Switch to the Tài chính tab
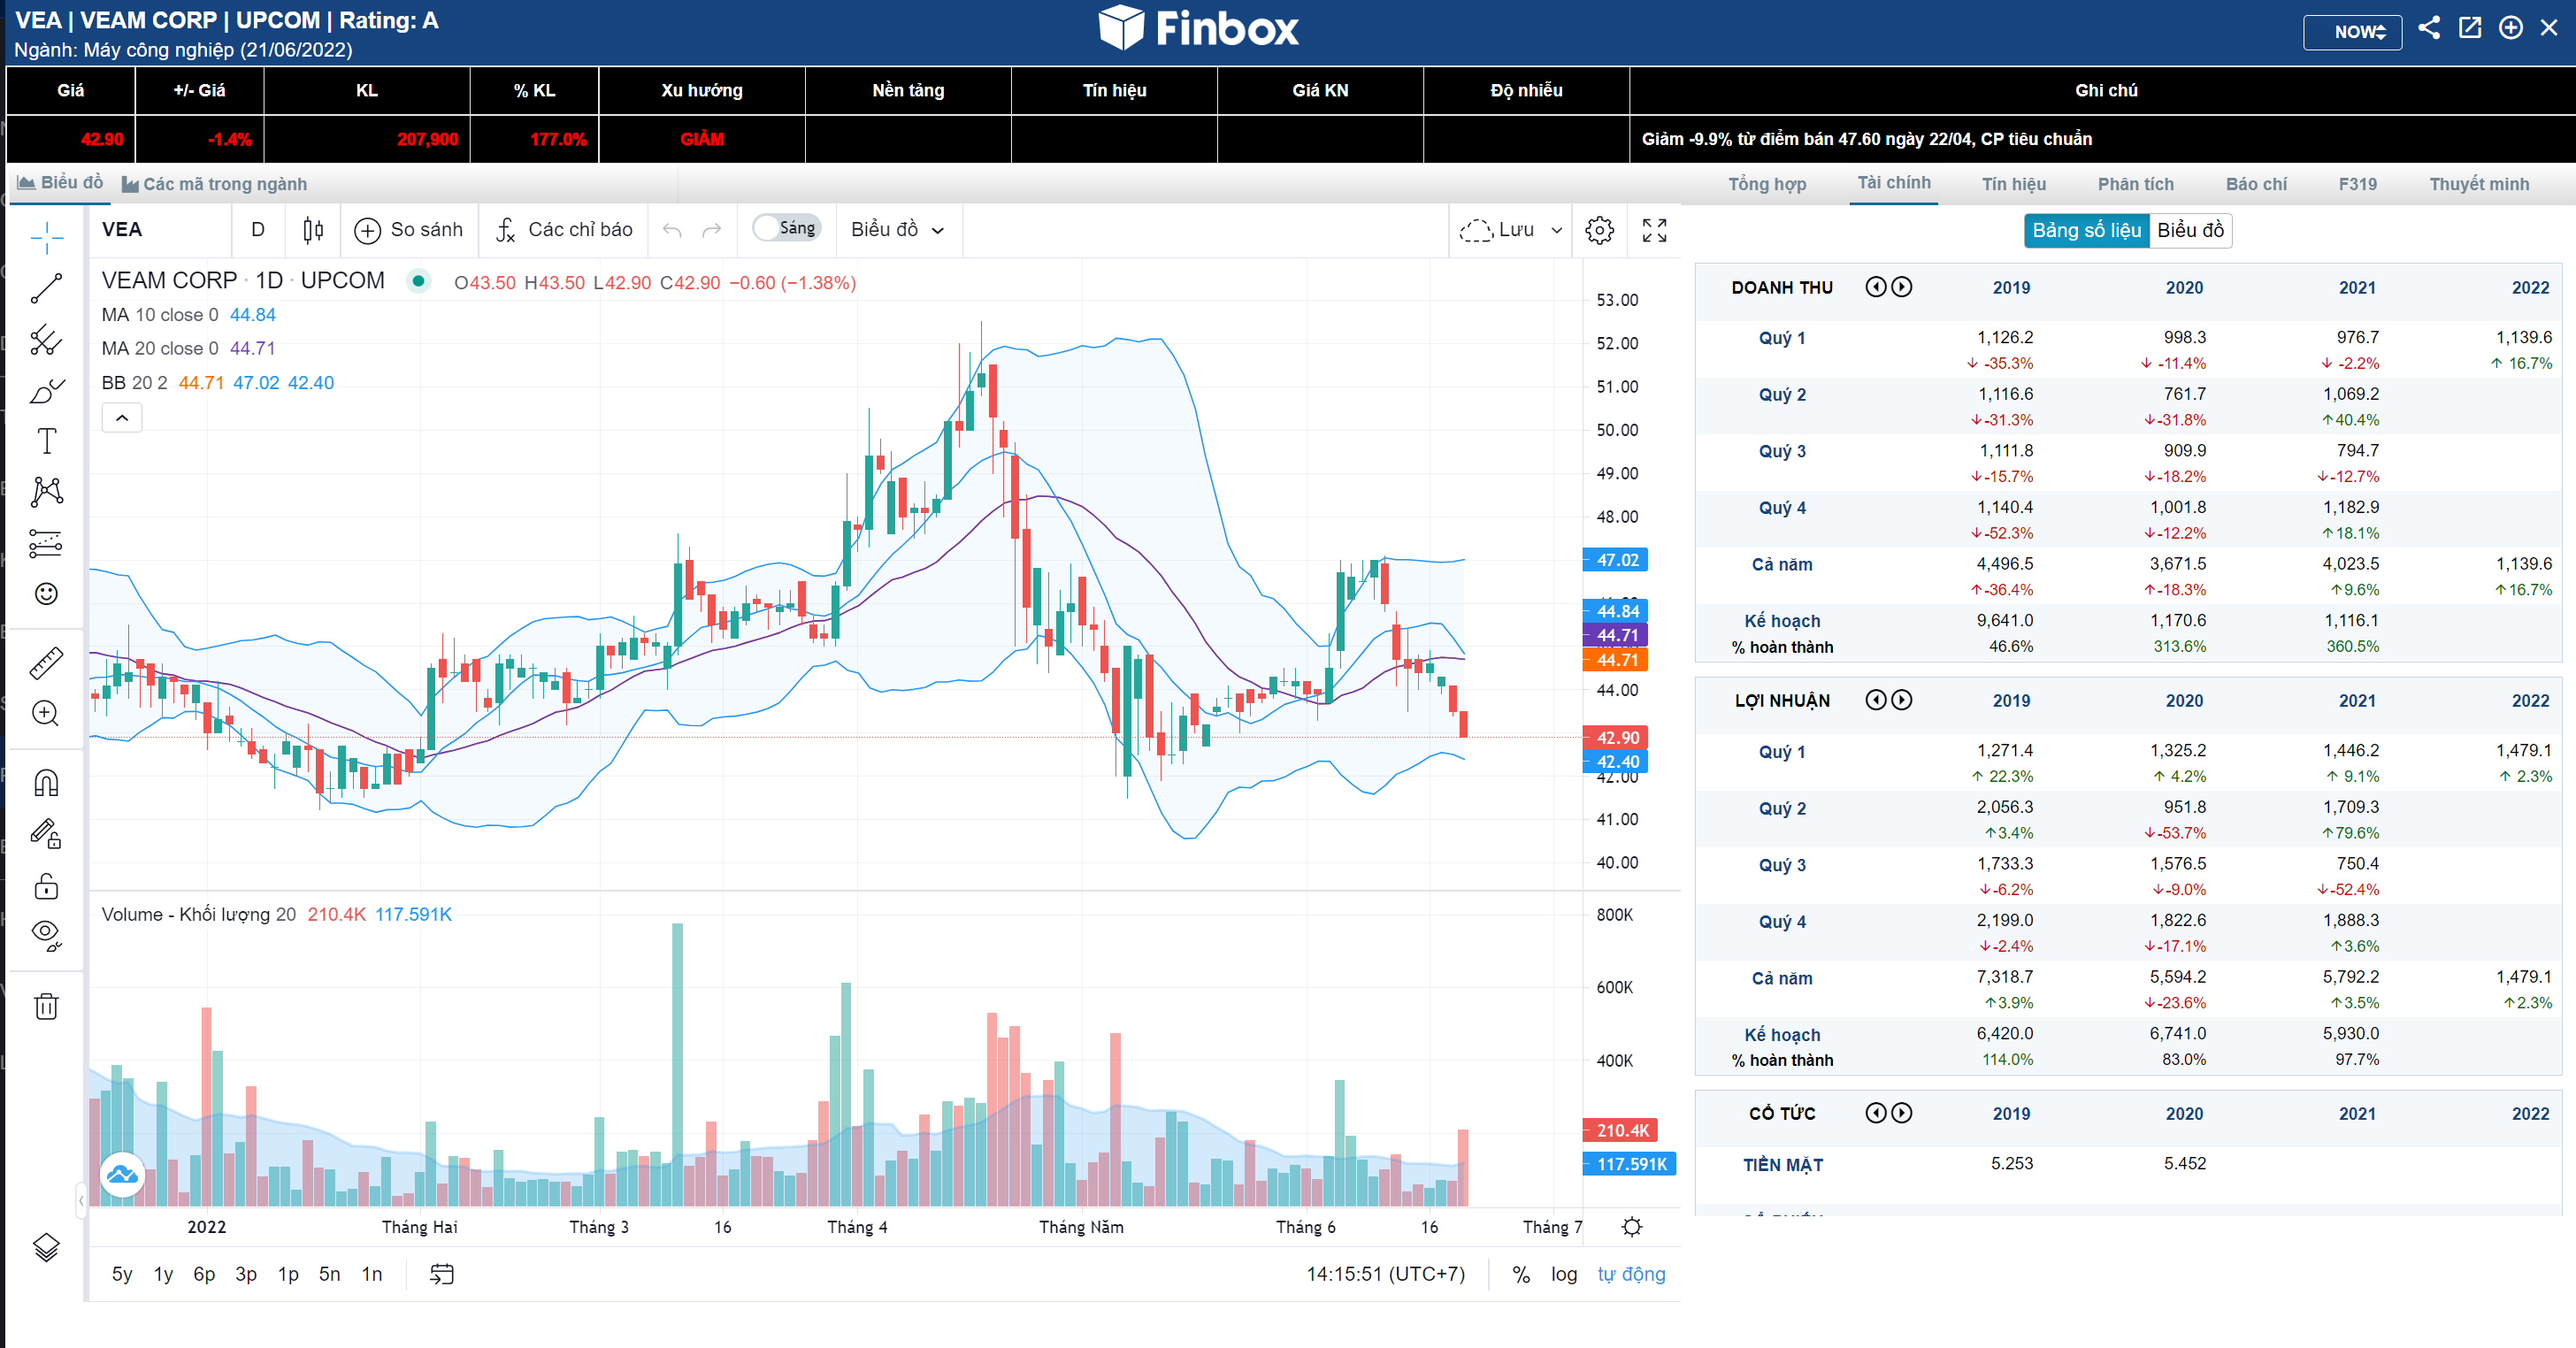2576x1348 pixels. 1894,183
